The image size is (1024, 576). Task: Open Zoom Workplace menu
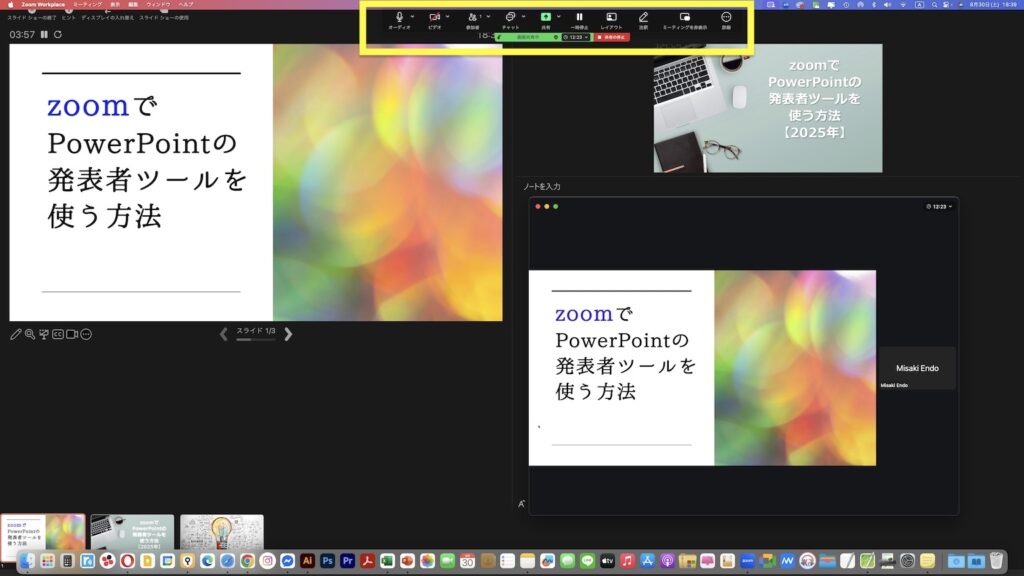(x=43, y=5)
